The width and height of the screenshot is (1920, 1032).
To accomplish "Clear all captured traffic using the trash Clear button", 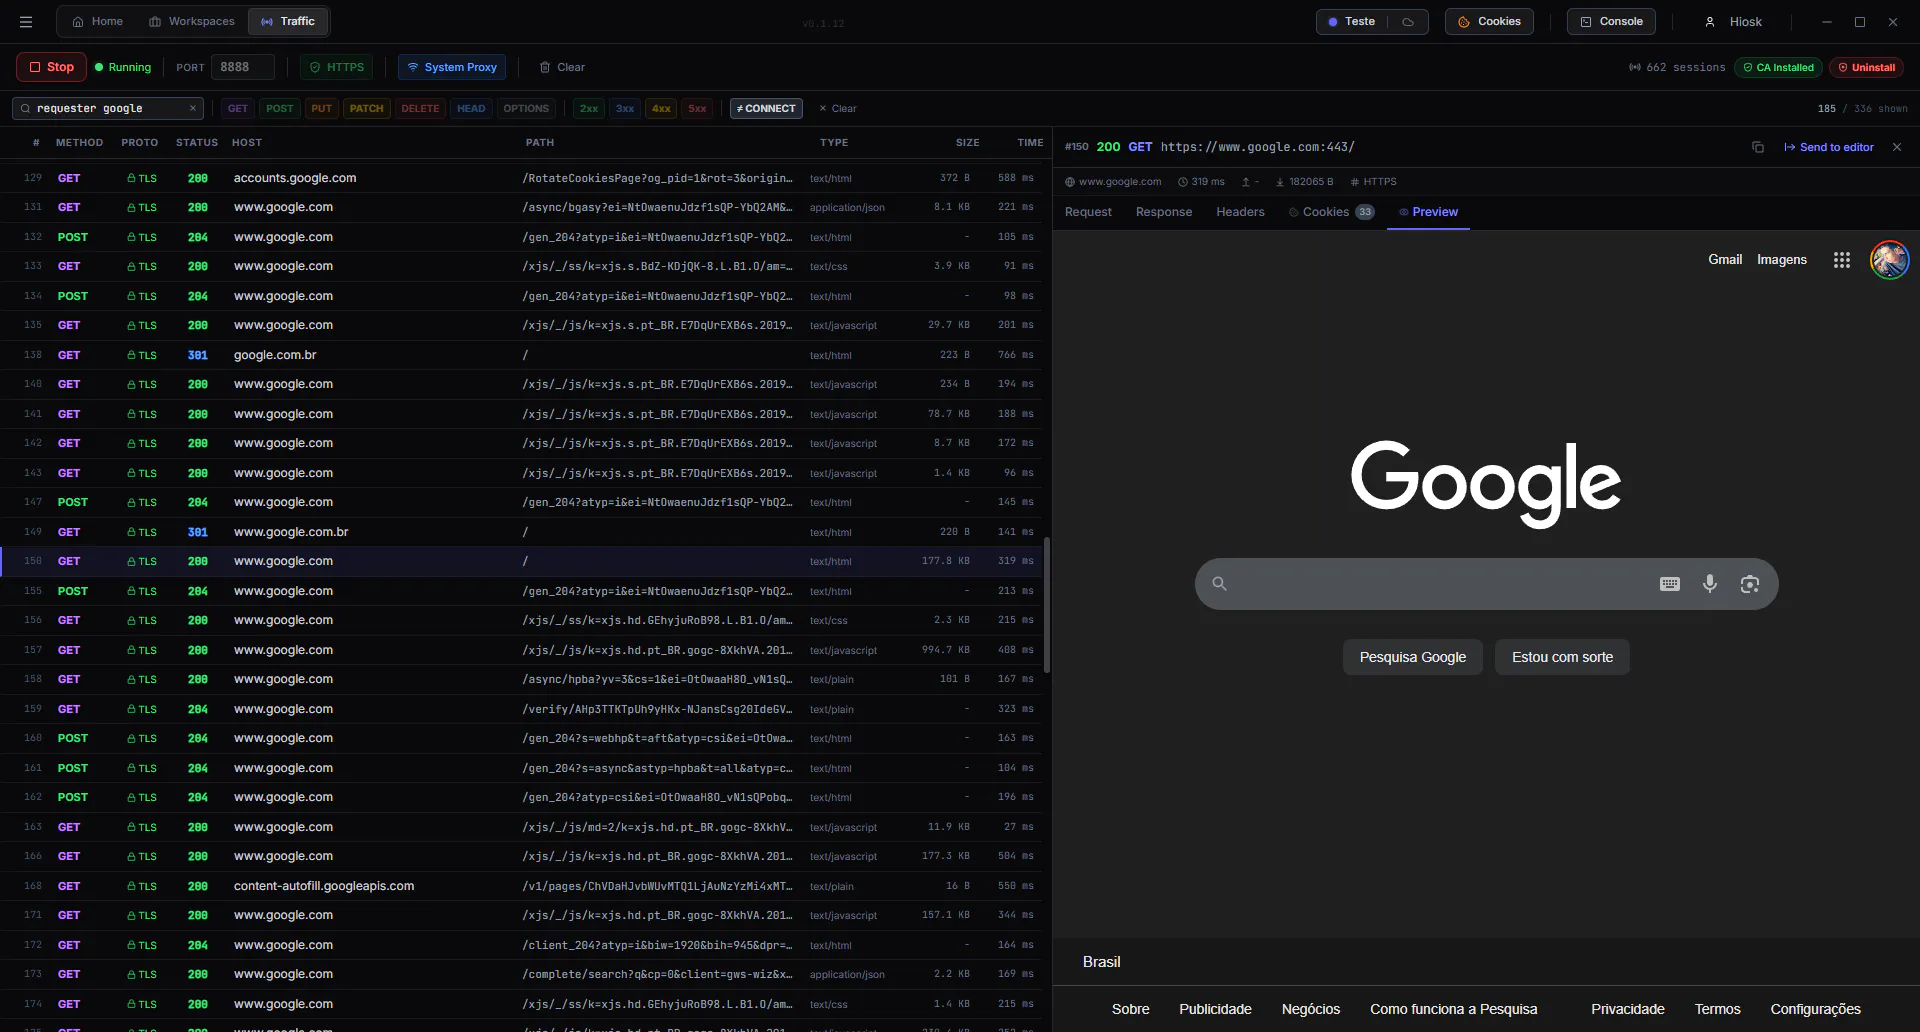I will click(562, 67).
